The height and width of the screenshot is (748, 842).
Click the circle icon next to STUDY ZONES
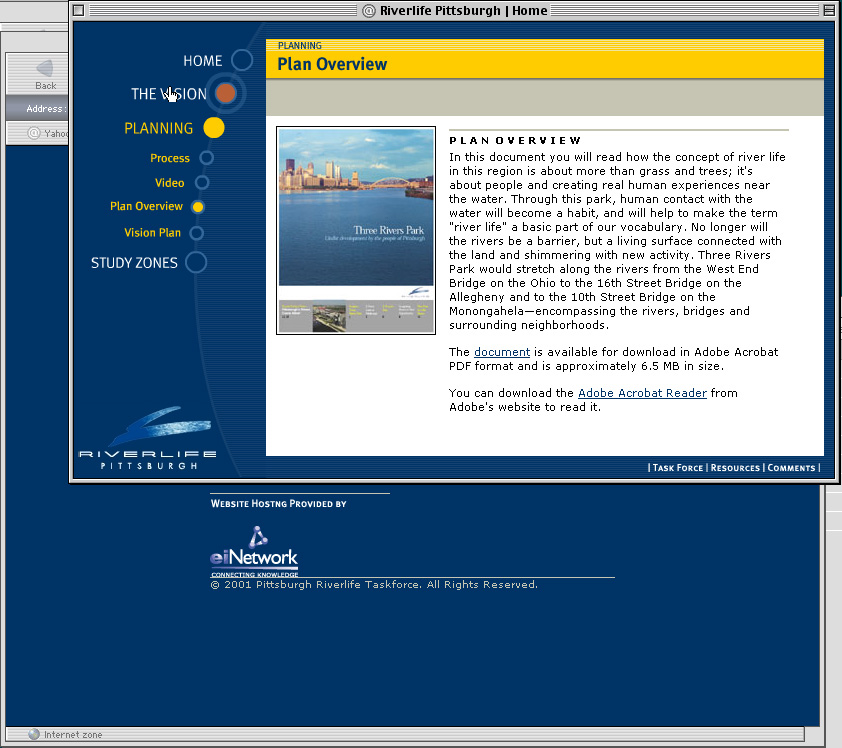[x=196, y=263]
